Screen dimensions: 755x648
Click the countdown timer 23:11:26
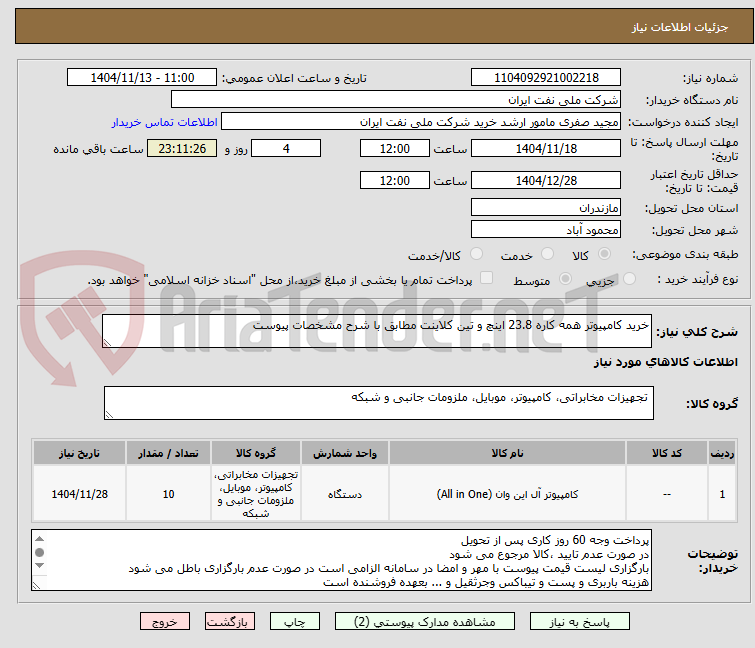pyautogui.click(x=182, y=148)
